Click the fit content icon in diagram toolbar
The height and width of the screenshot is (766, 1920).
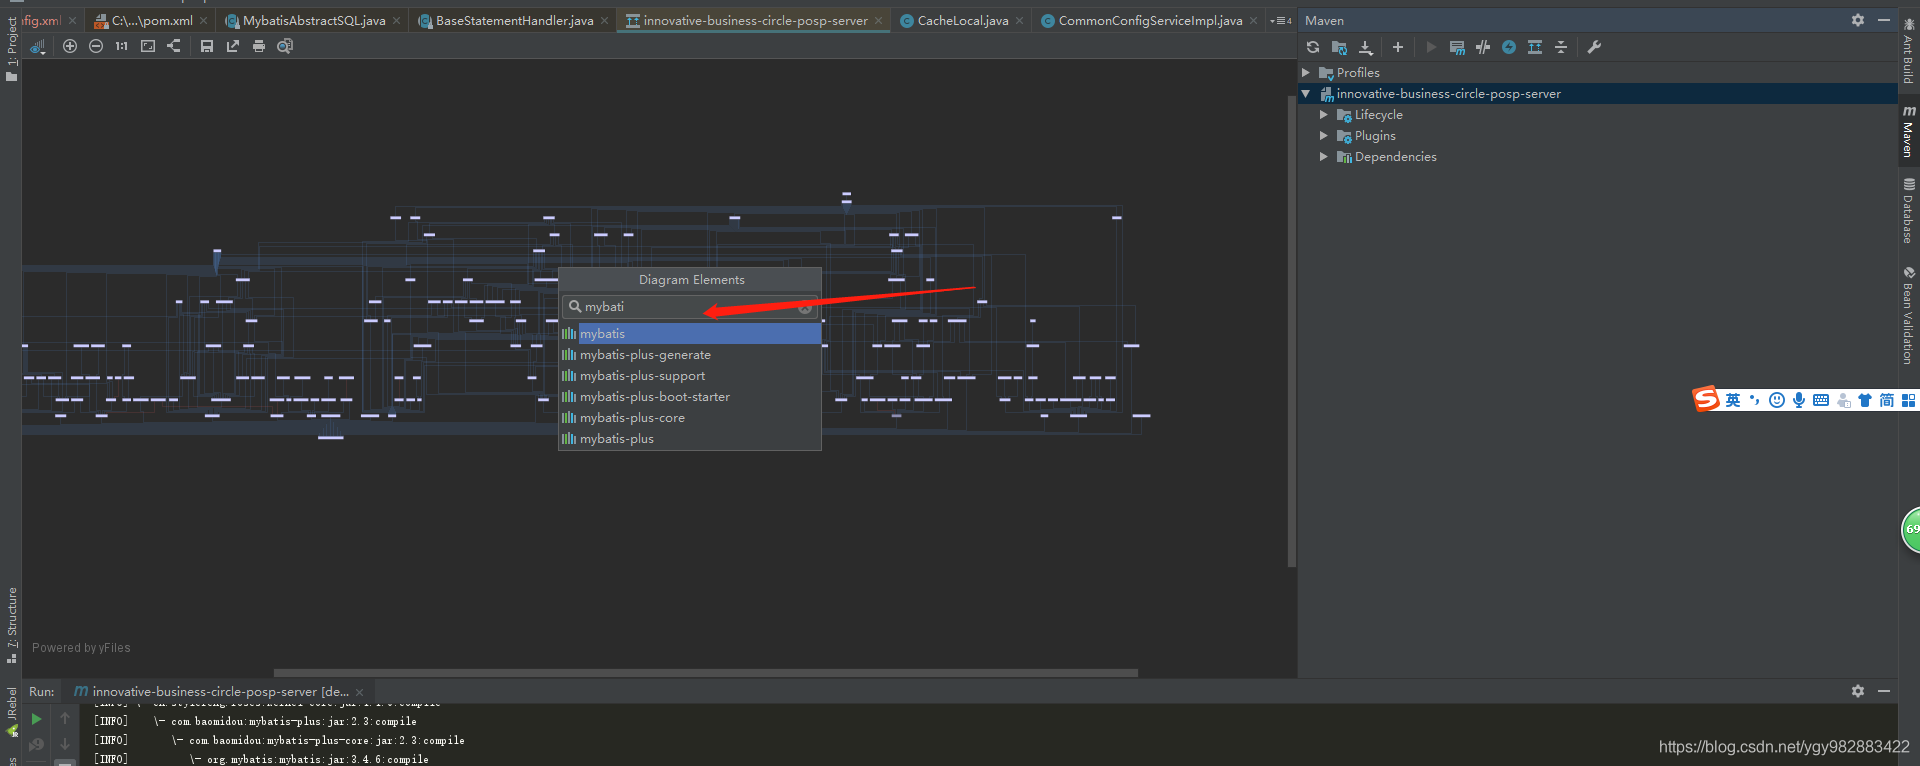click(x=148, y=46)
